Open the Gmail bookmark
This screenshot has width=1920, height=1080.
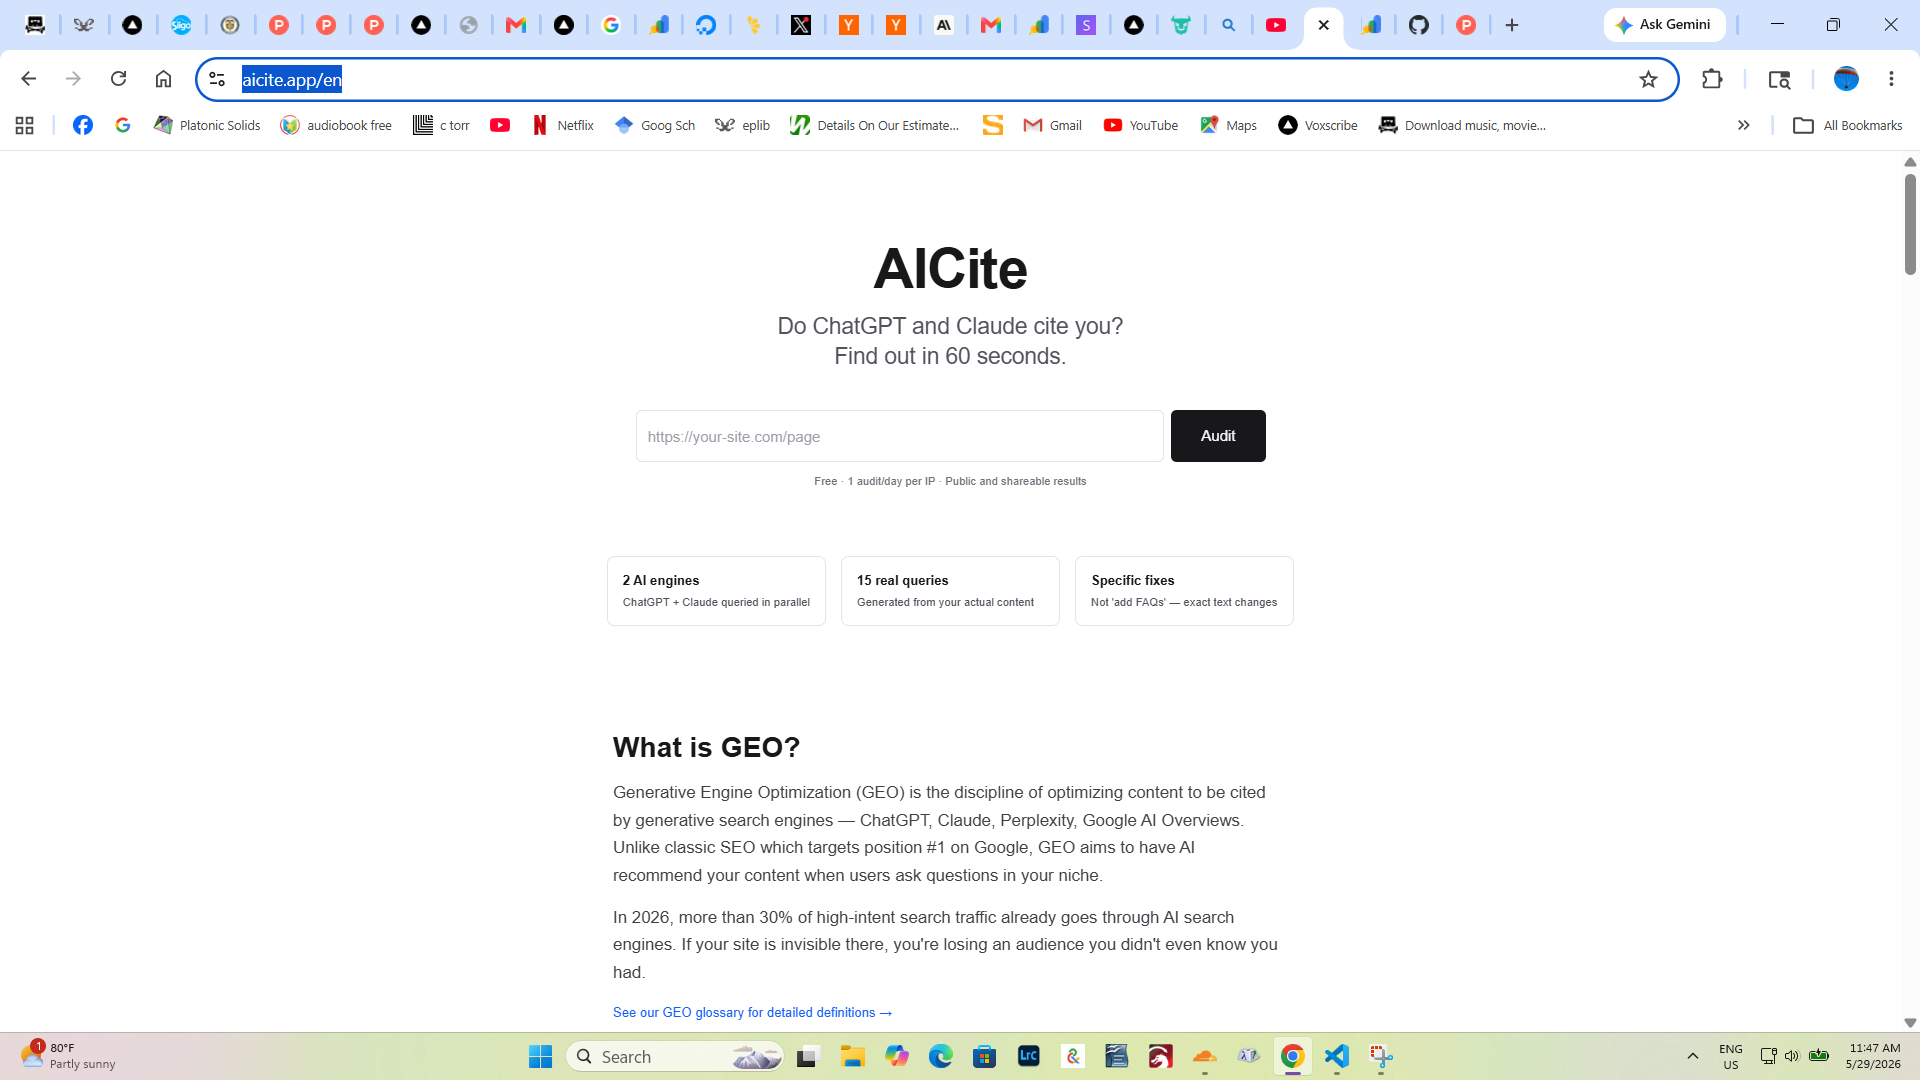tap(1052, 125)
